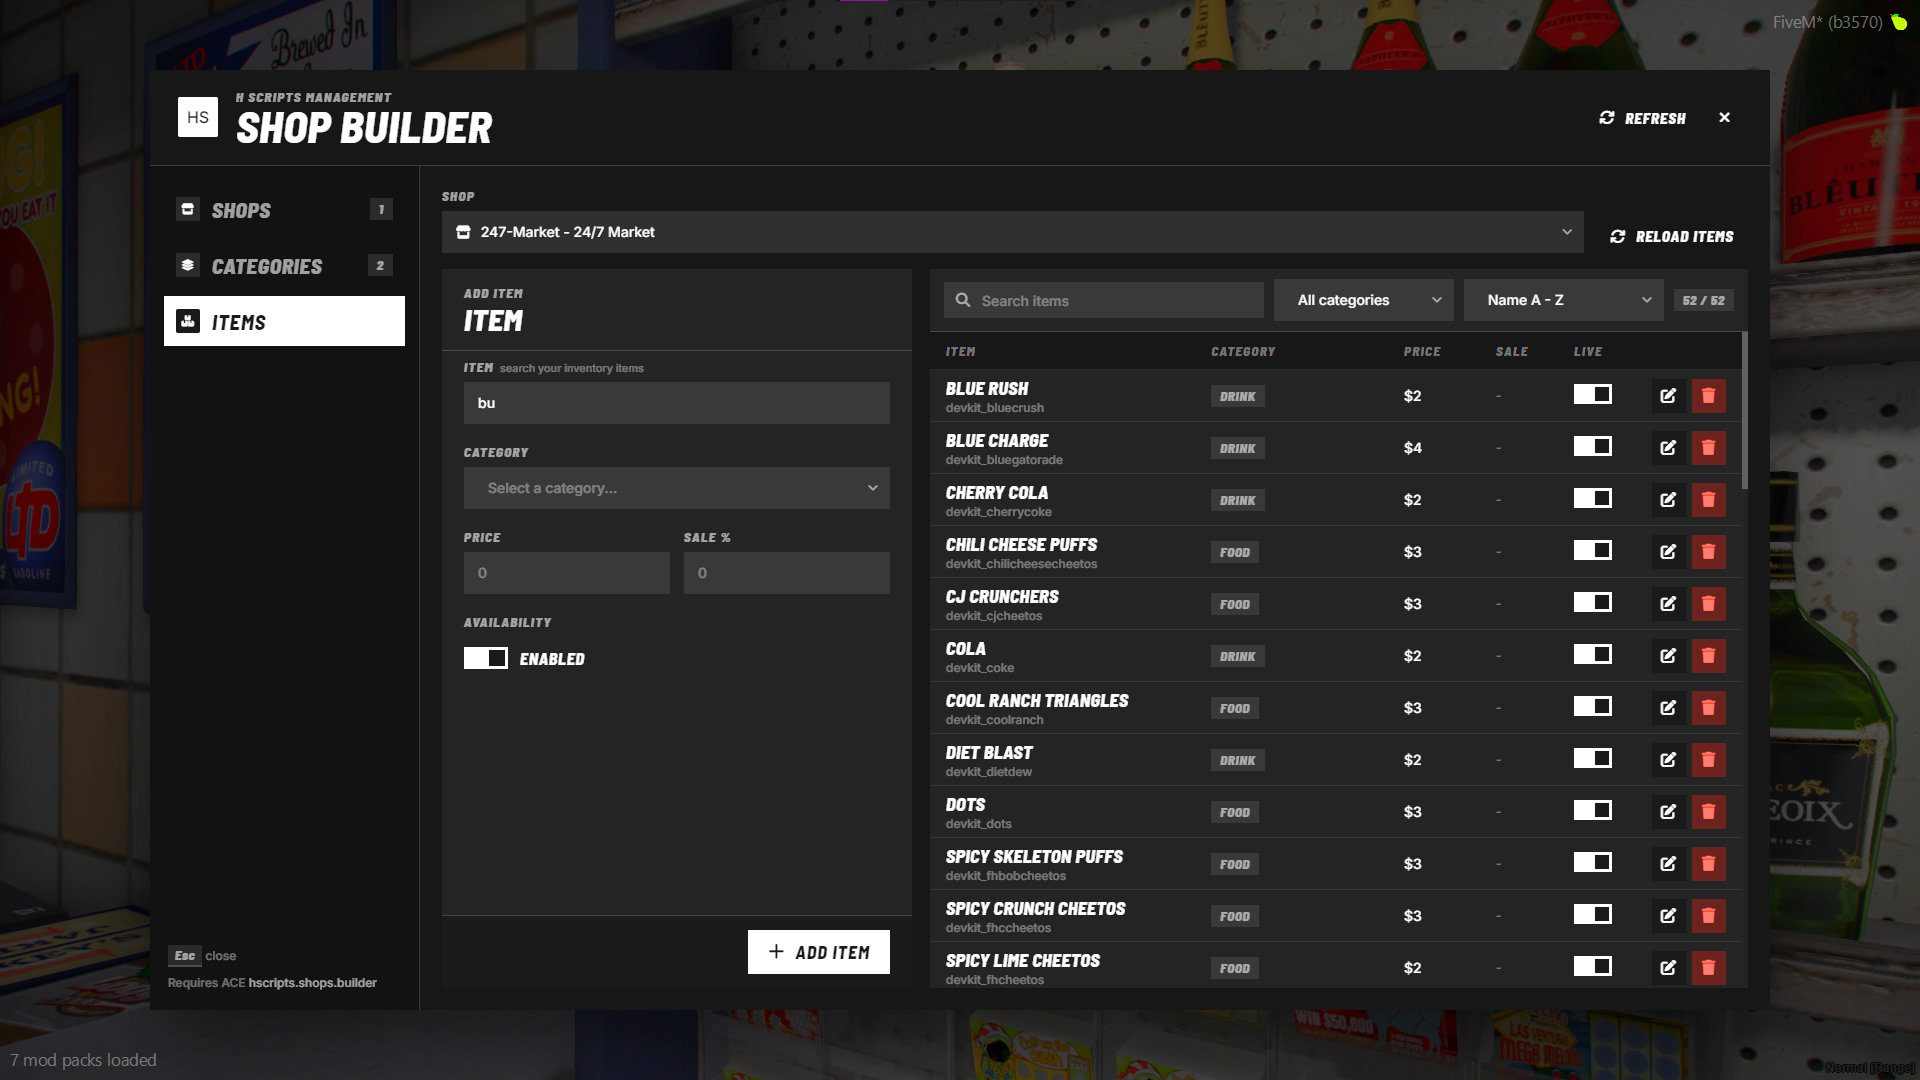Edit the Spicy Skeleton Puffs item

pos(1668,864)
